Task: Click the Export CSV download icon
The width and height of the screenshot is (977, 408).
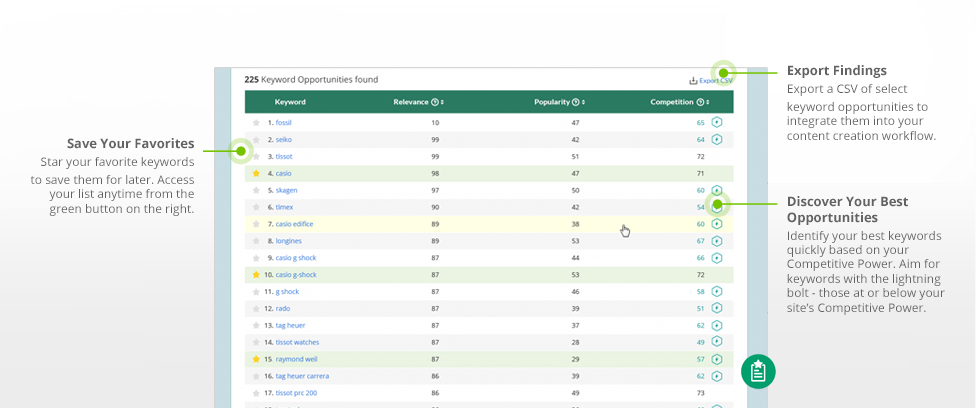Action: [693, 80]
